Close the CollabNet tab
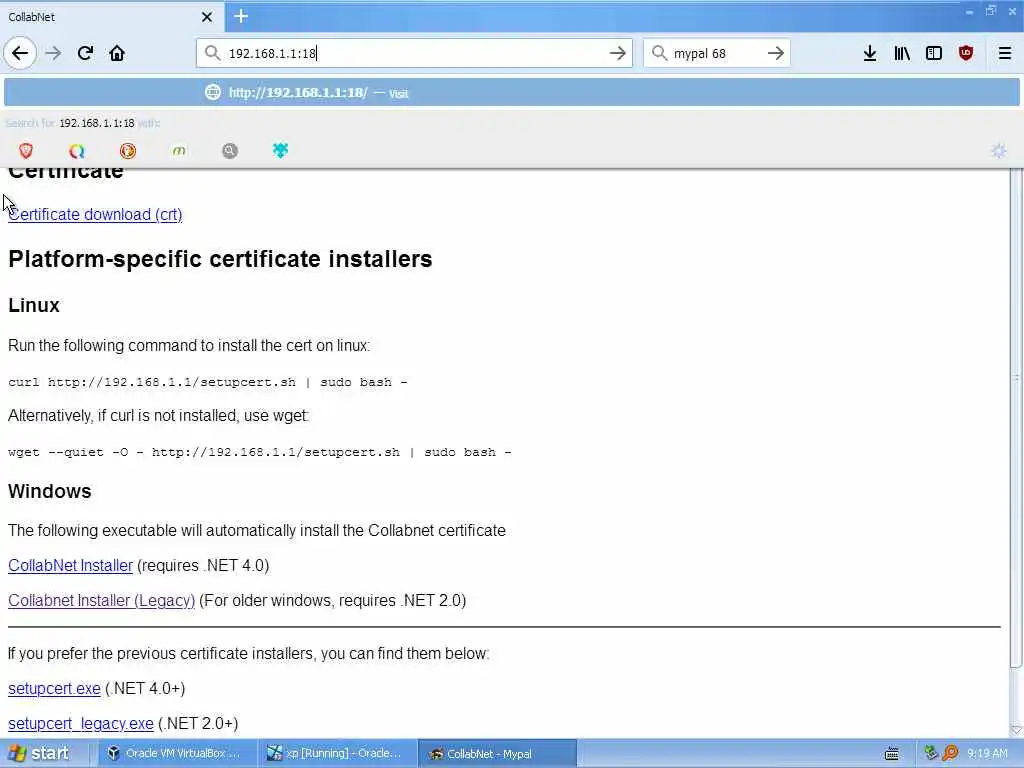Viewport: 1024px width, 768px height. coord(207,17)
